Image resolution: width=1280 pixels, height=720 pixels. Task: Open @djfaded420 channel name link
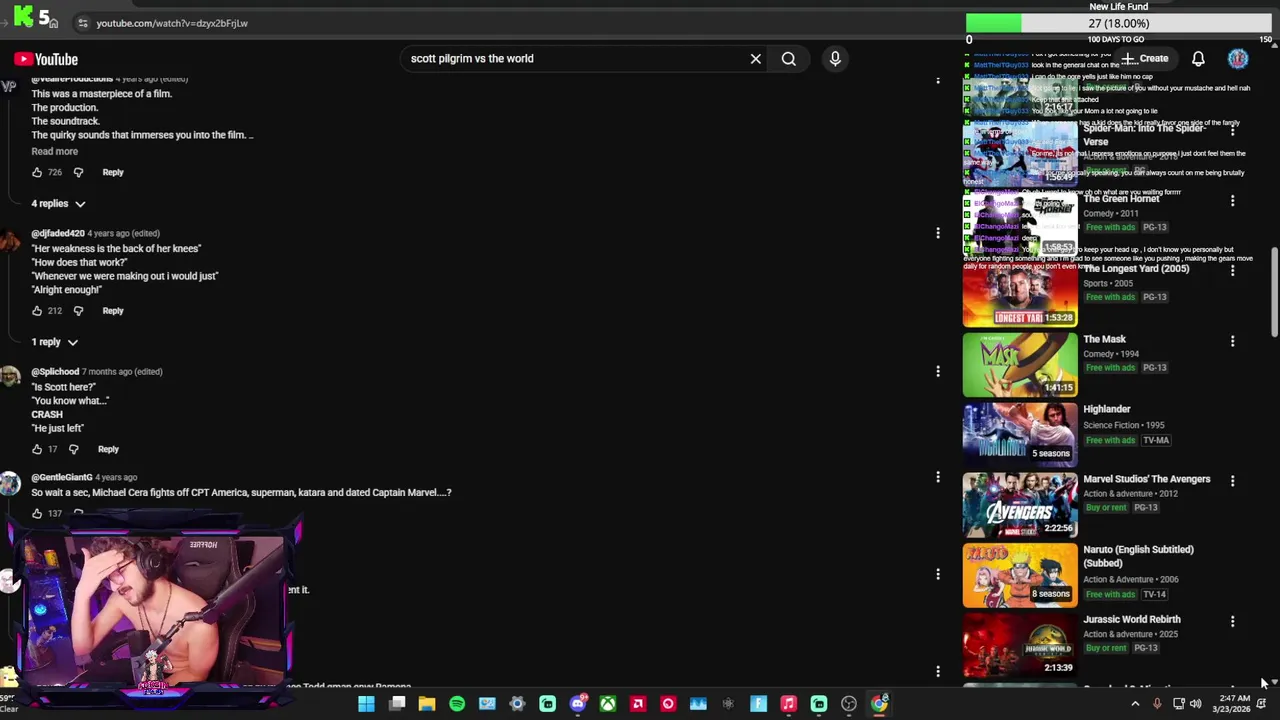tap(58, 233)
